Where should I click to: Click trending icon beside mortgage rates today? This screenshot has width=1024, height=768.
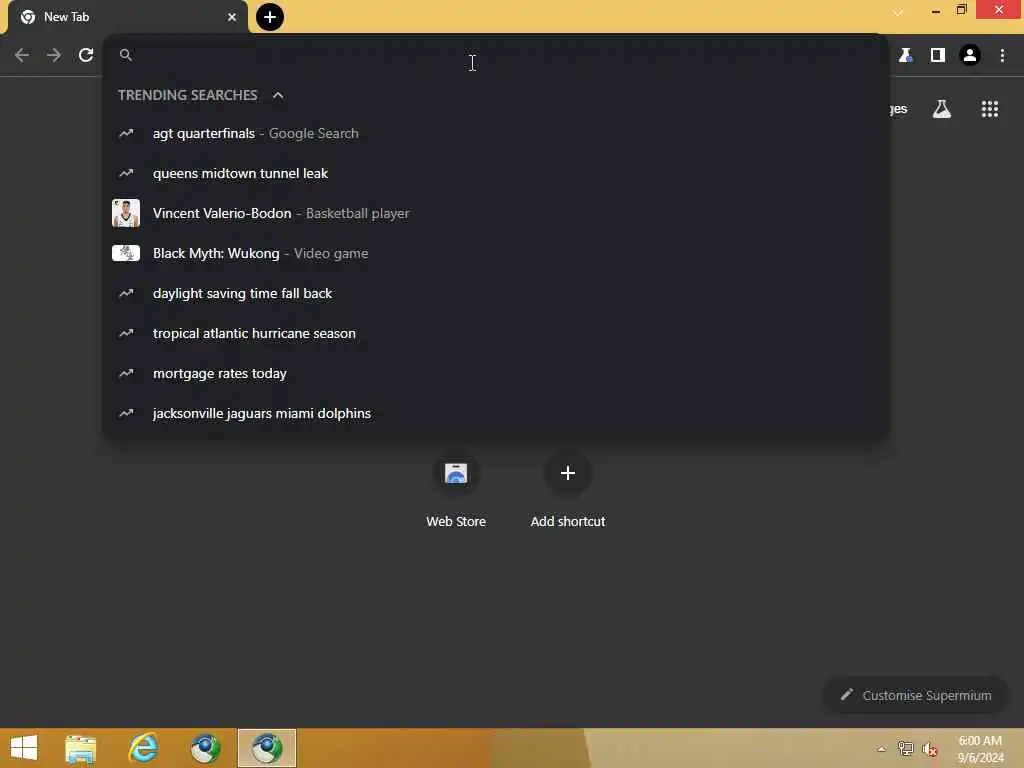[x=126, y=374]
